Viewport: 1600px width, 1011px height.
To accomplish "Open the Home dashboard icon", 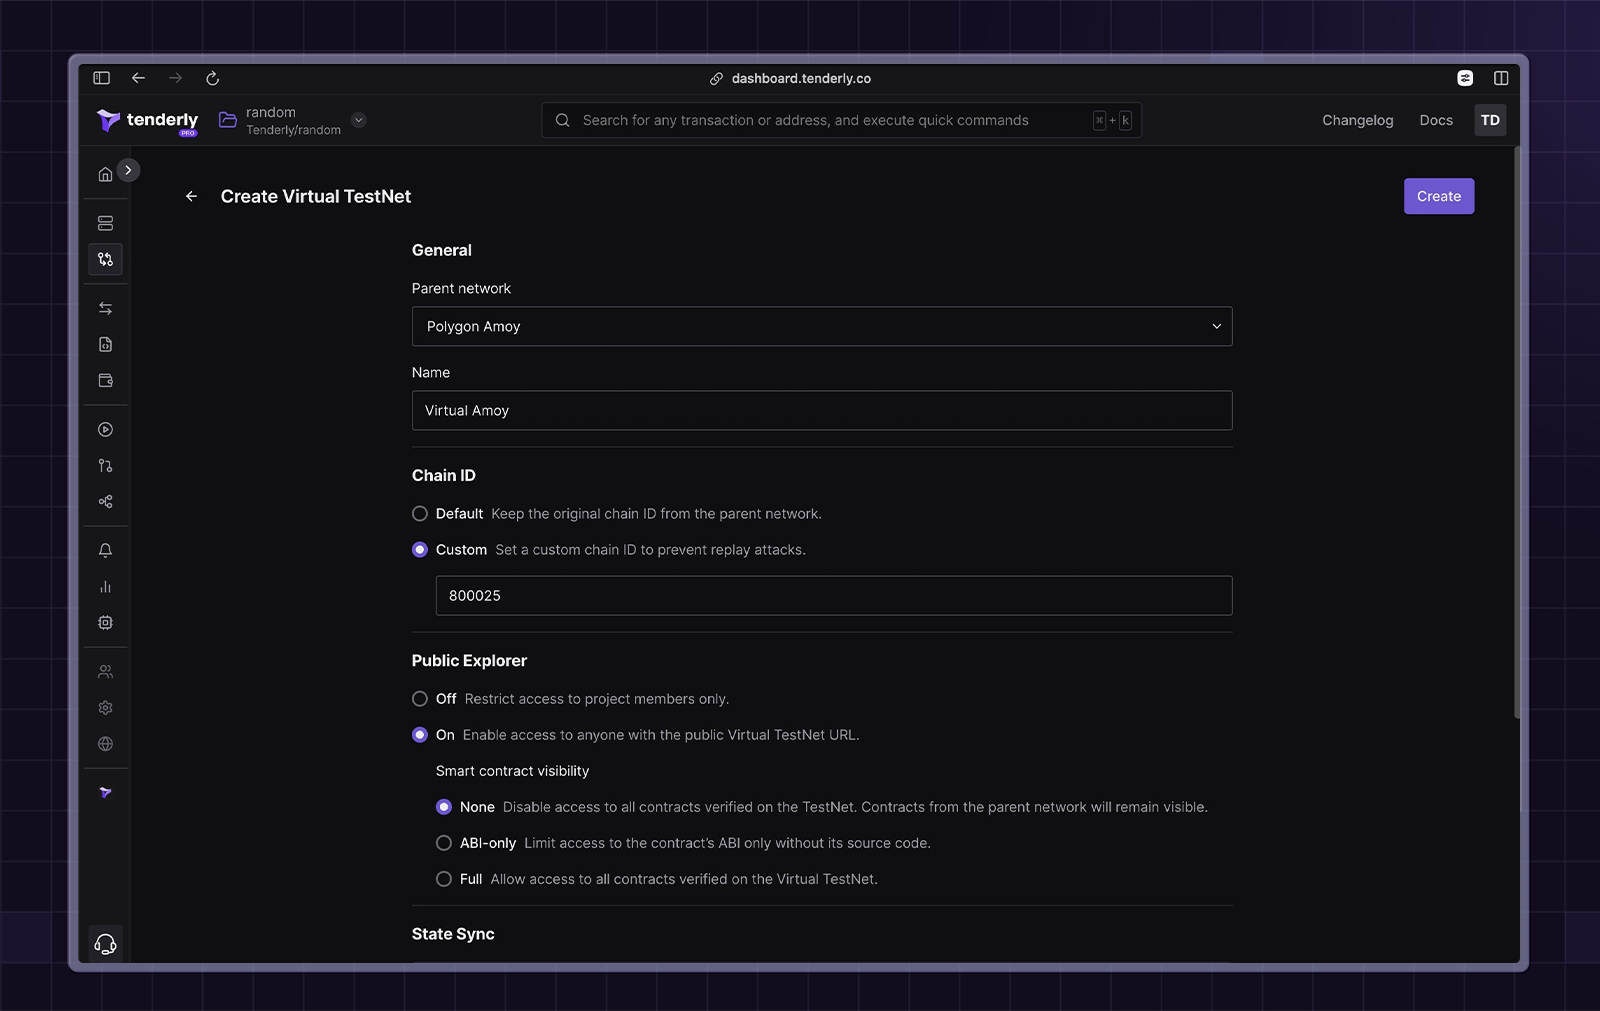I will click(x=105, y=172).
